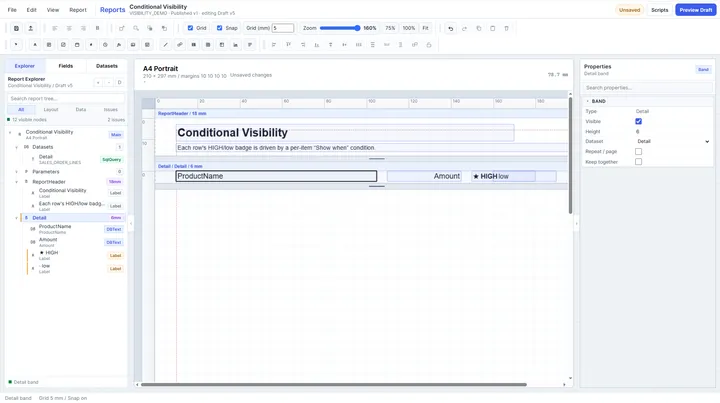This screenshot has height=403, width=720.
Task: Set zoom to 75% button
Action: (x=390, y=28)
